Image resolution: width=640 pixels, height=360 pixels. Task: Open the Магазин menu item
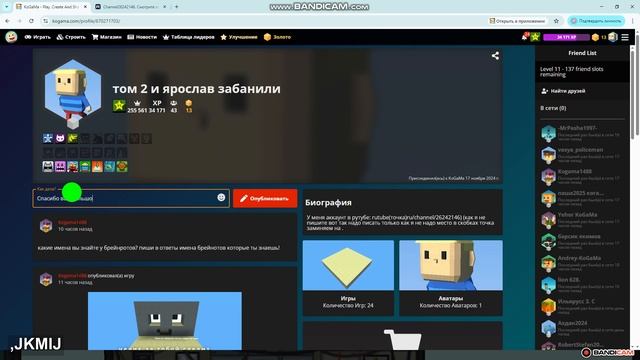(x=107, y=37)
